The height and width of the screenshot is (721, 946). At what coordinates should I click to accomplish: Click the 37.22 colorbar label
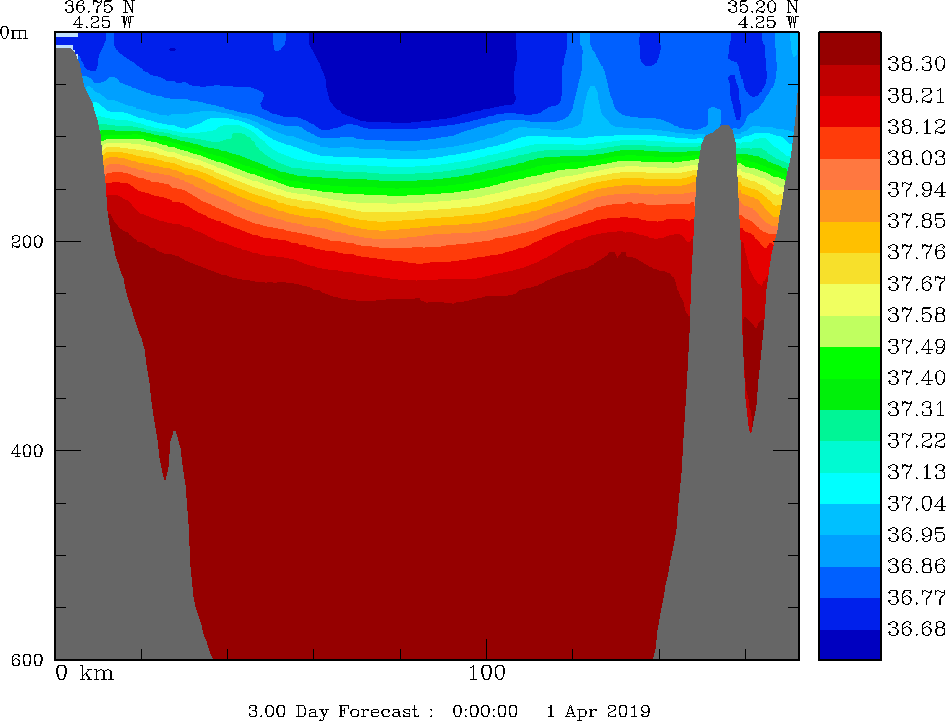click(916, 440)
